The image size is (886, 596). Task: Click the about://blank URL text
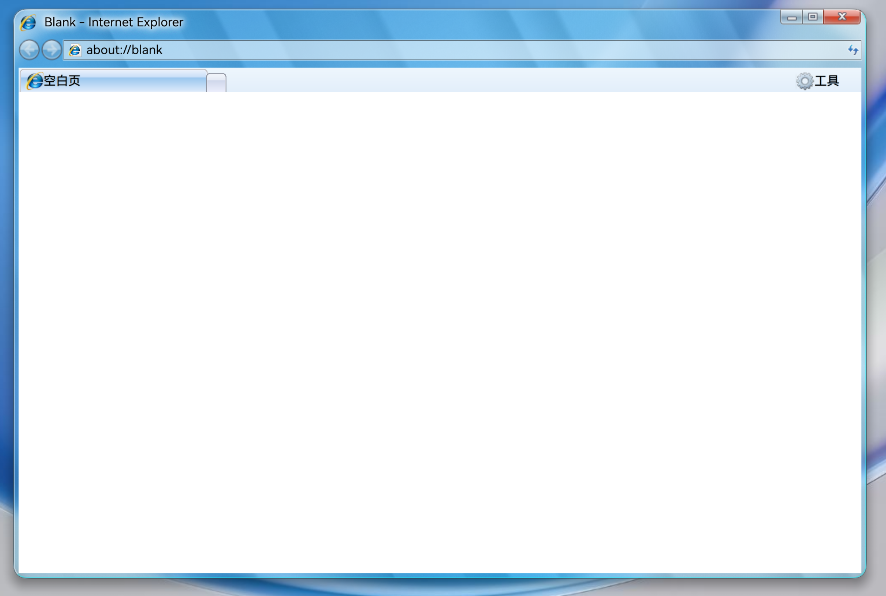(x=124, y=50)
